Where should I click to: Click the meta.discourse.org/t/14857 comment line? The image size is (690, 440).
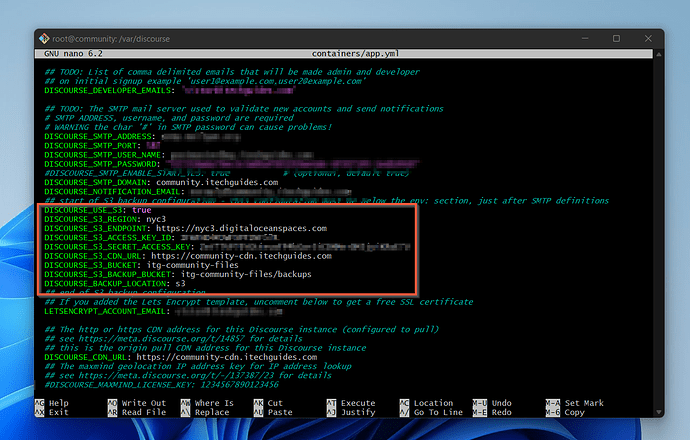173,339
